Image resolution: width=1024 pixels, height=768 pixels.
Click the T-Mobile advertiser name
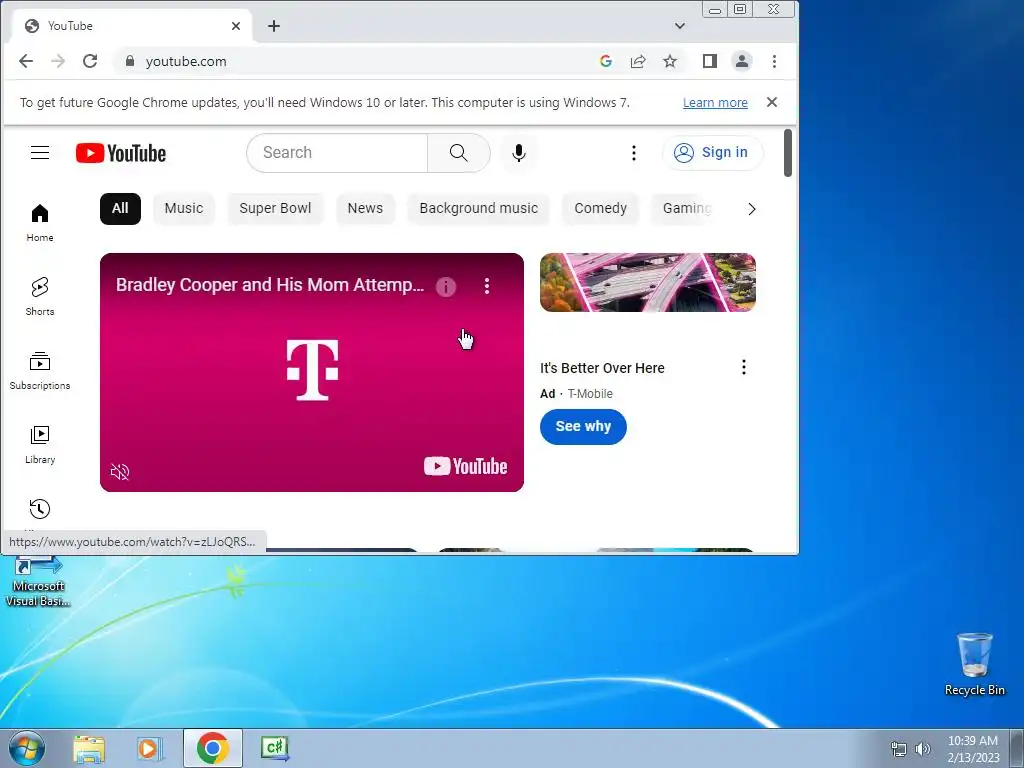coord(590,394)
